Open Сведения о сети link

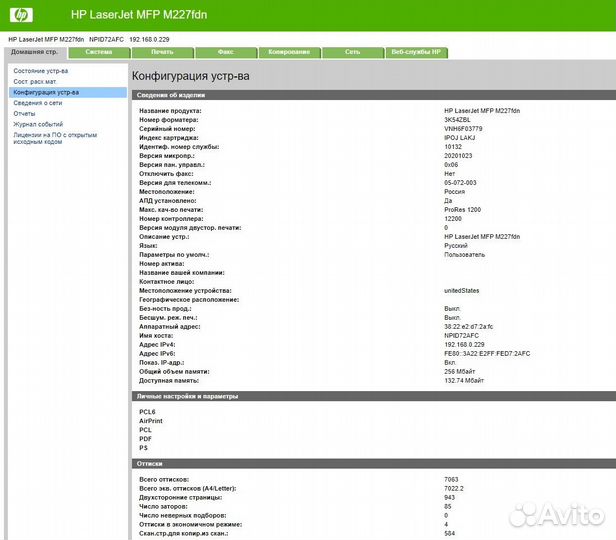coord(38,103)
